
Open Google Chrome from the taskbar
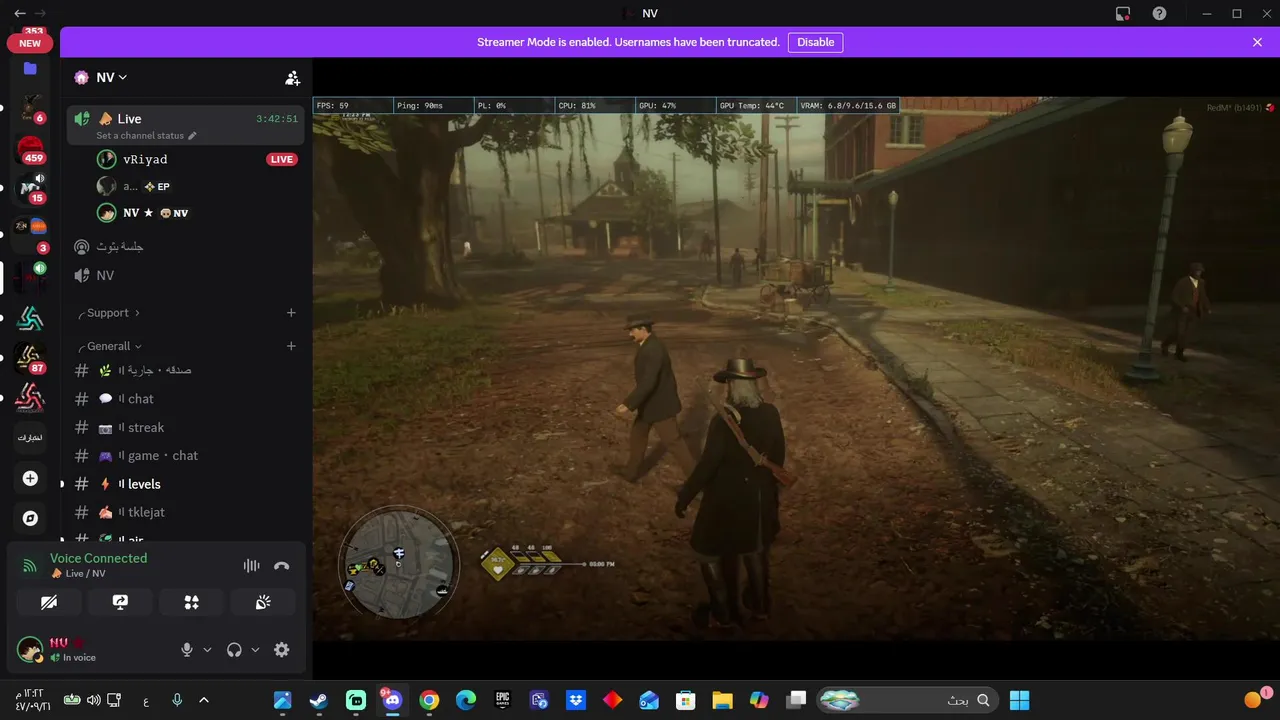pyautogui.click(x=429, y=700)
